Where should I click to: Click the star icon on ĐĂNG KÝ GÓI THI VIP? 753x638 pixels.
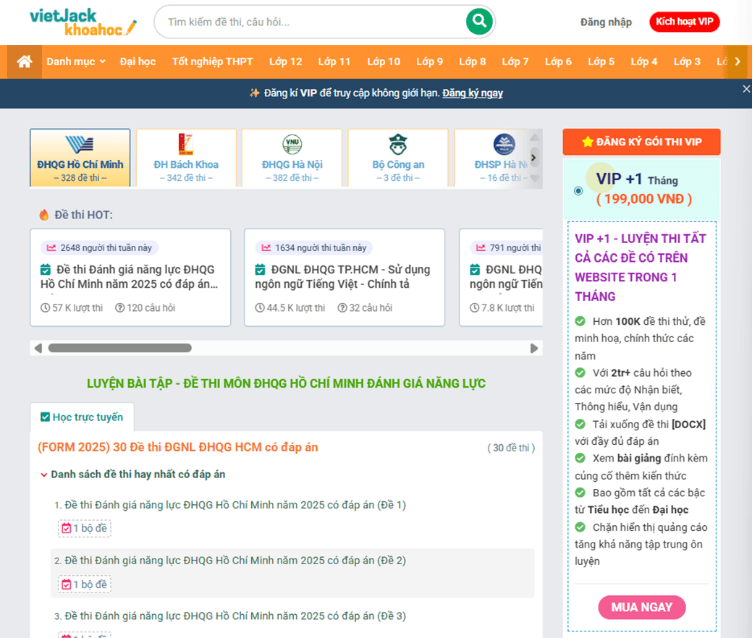[587, 142]
